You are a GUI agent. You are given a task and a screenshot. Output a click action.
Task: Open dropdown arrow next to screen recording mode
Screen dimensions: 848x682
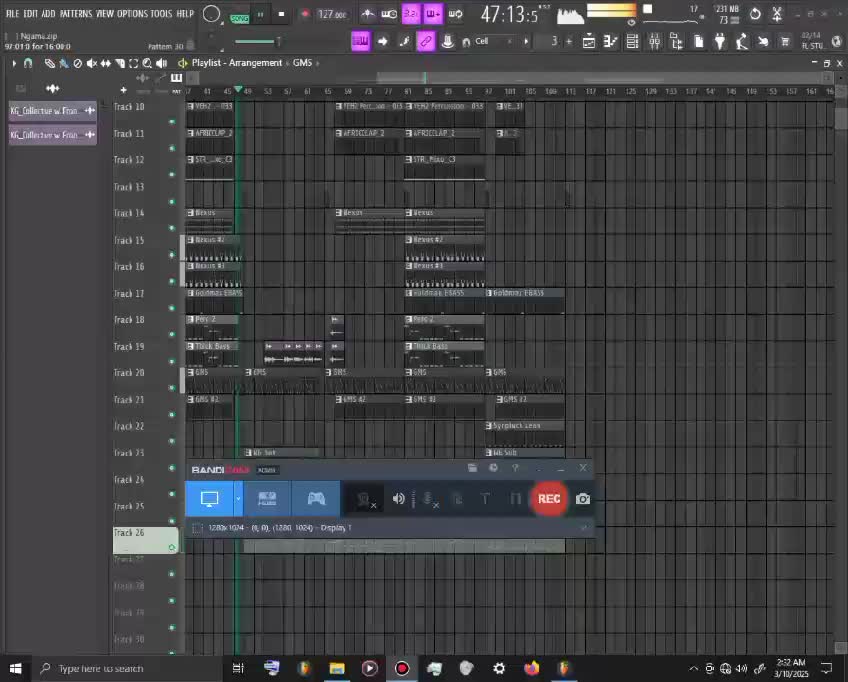point(238,498)
